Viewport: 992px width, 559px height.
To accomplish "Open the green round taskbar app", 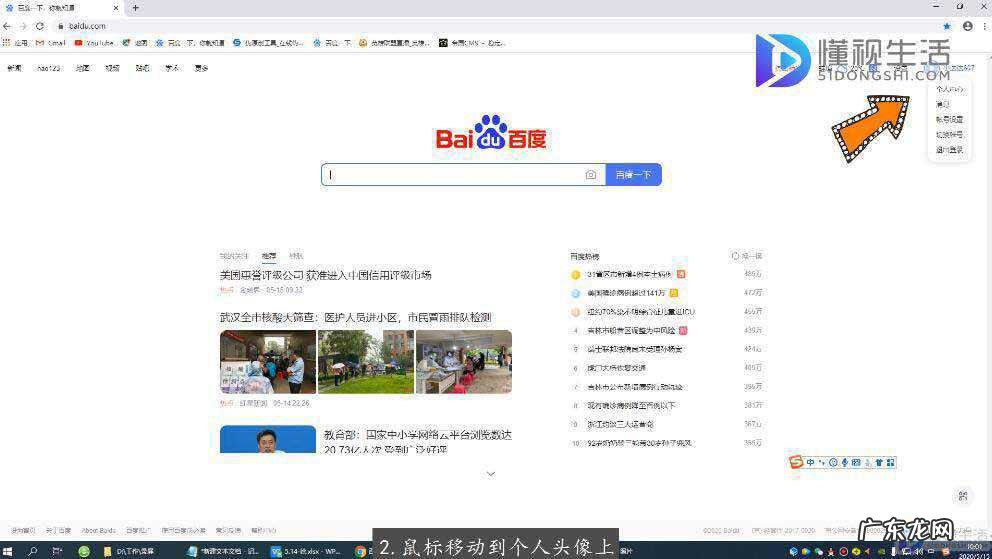I will coord(84,551).
